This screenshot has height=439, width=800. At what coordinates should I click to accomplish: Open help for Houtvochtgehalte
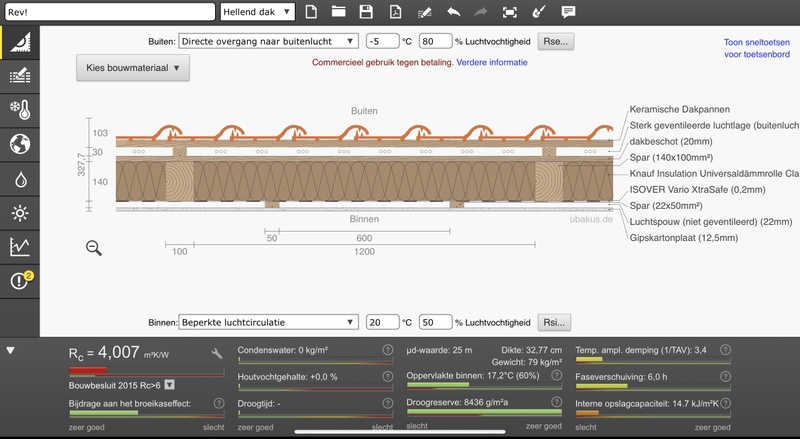click(x=388, y=376)
